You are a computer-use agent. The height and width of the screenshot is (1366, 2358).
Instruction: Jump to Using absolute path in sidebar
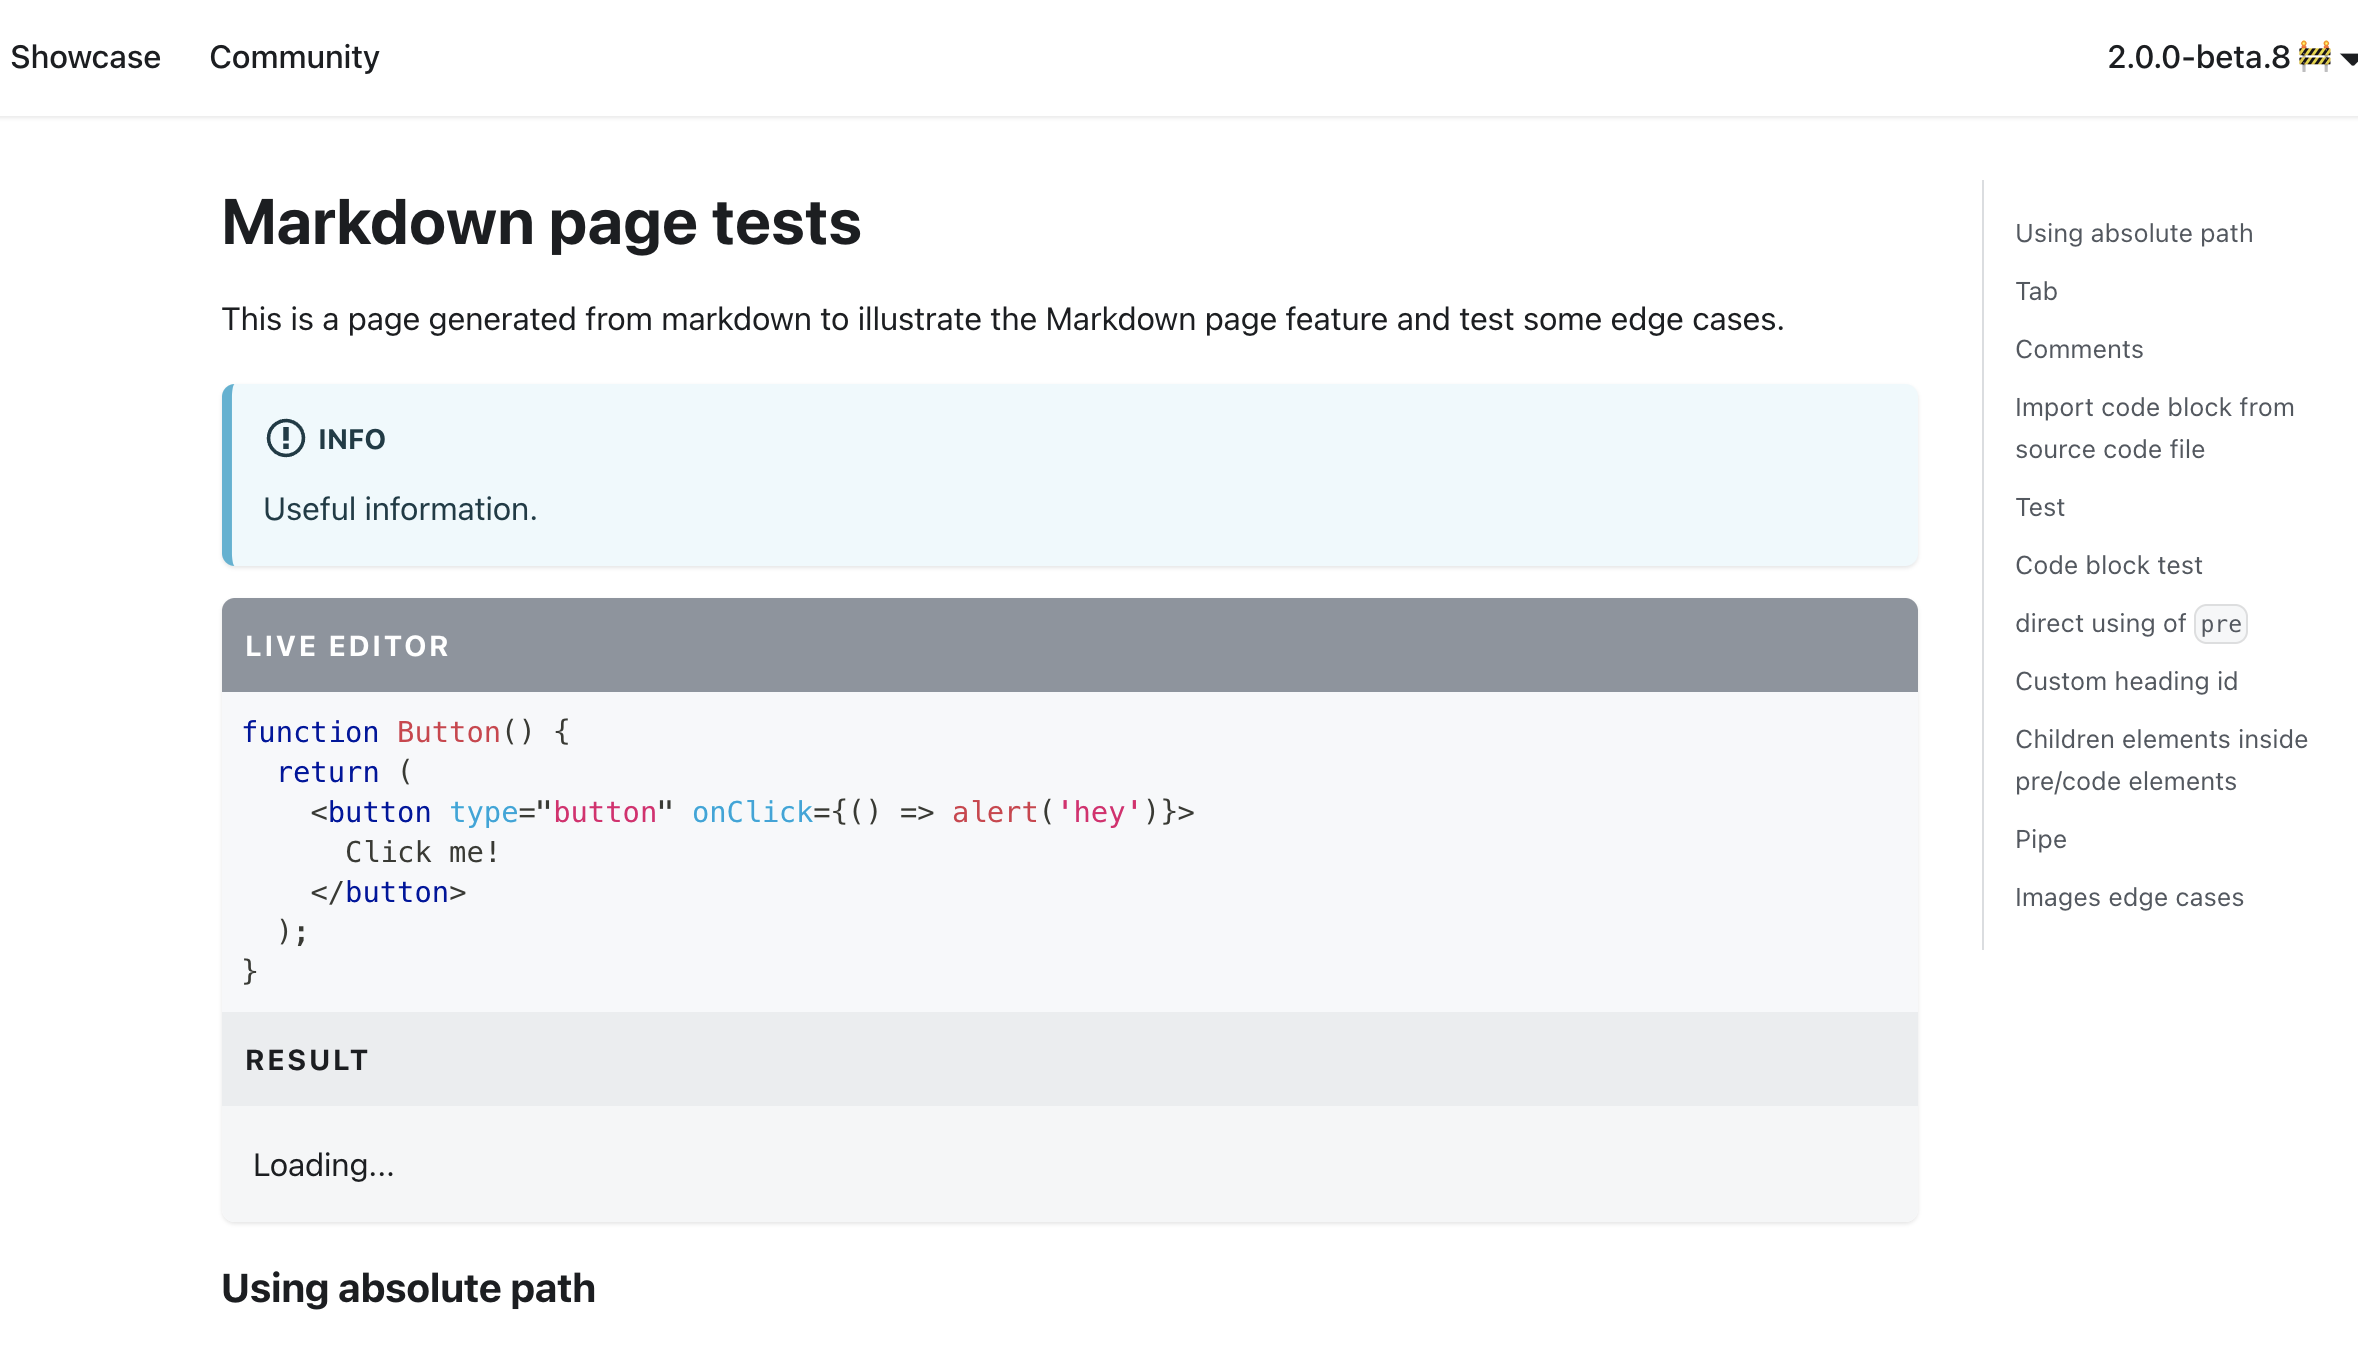tap(2133, 233)
